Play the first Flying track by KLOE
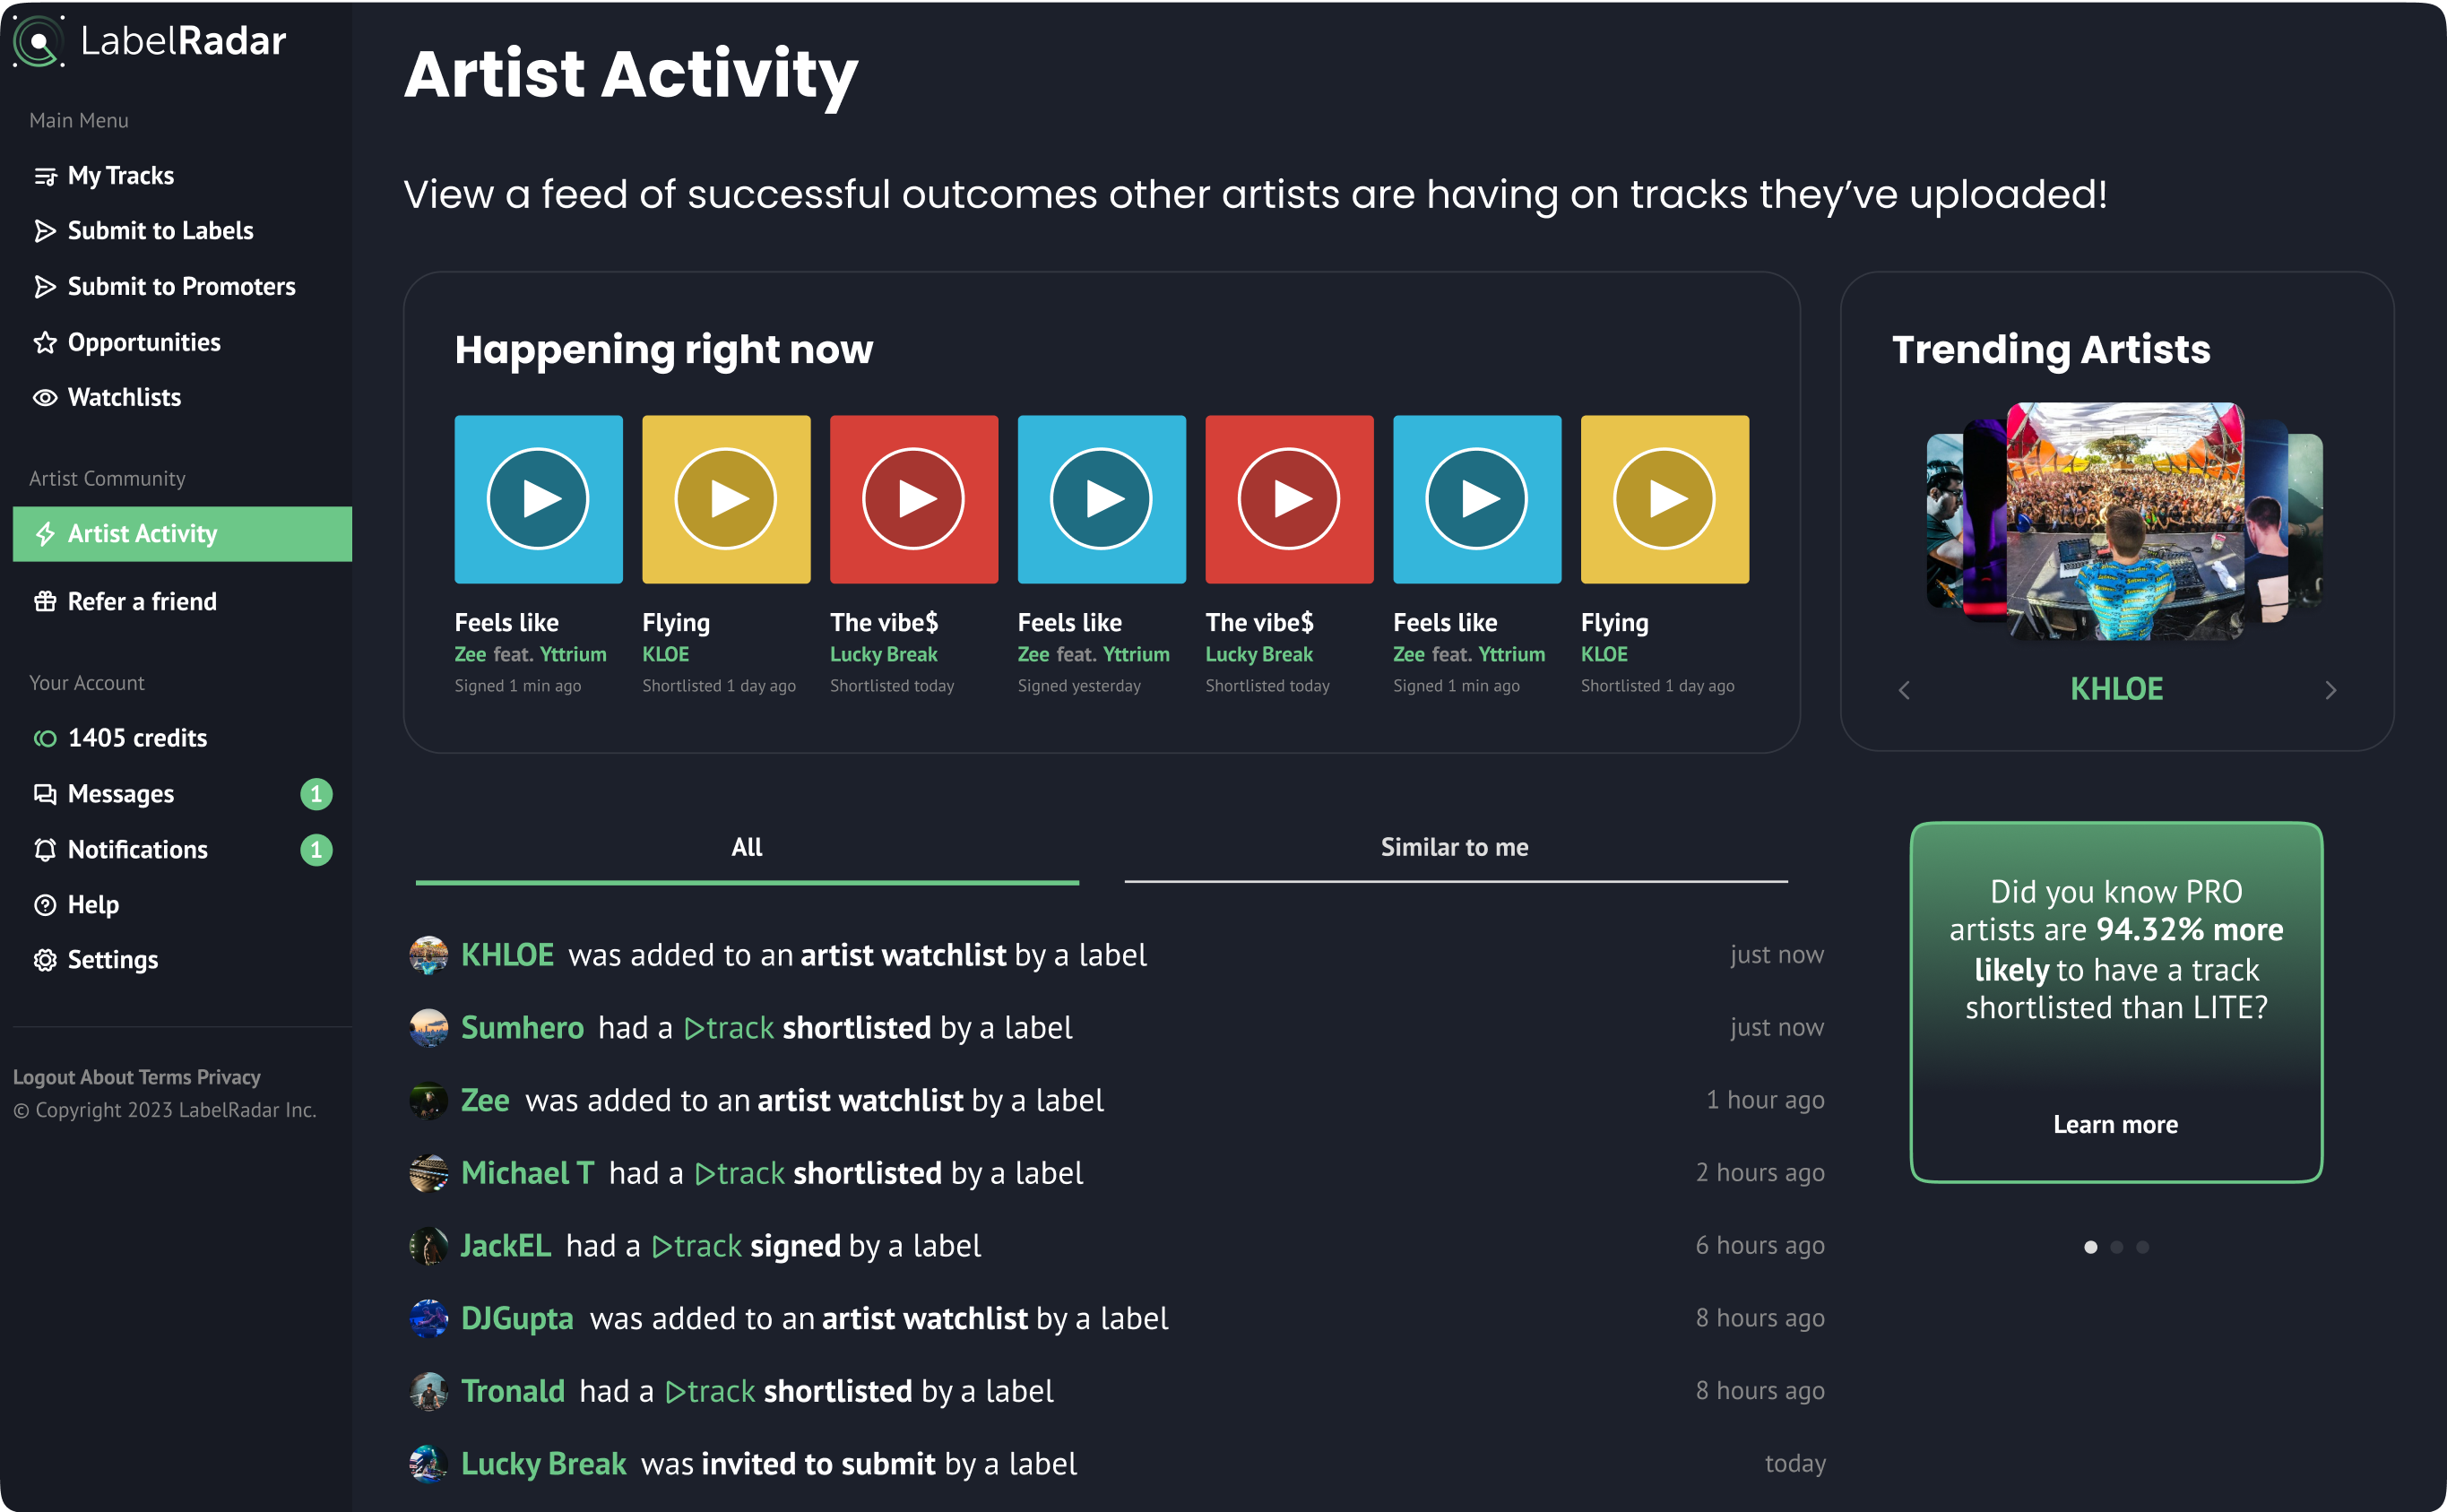Screen dimensions: 2447x1512 (726, 499)
